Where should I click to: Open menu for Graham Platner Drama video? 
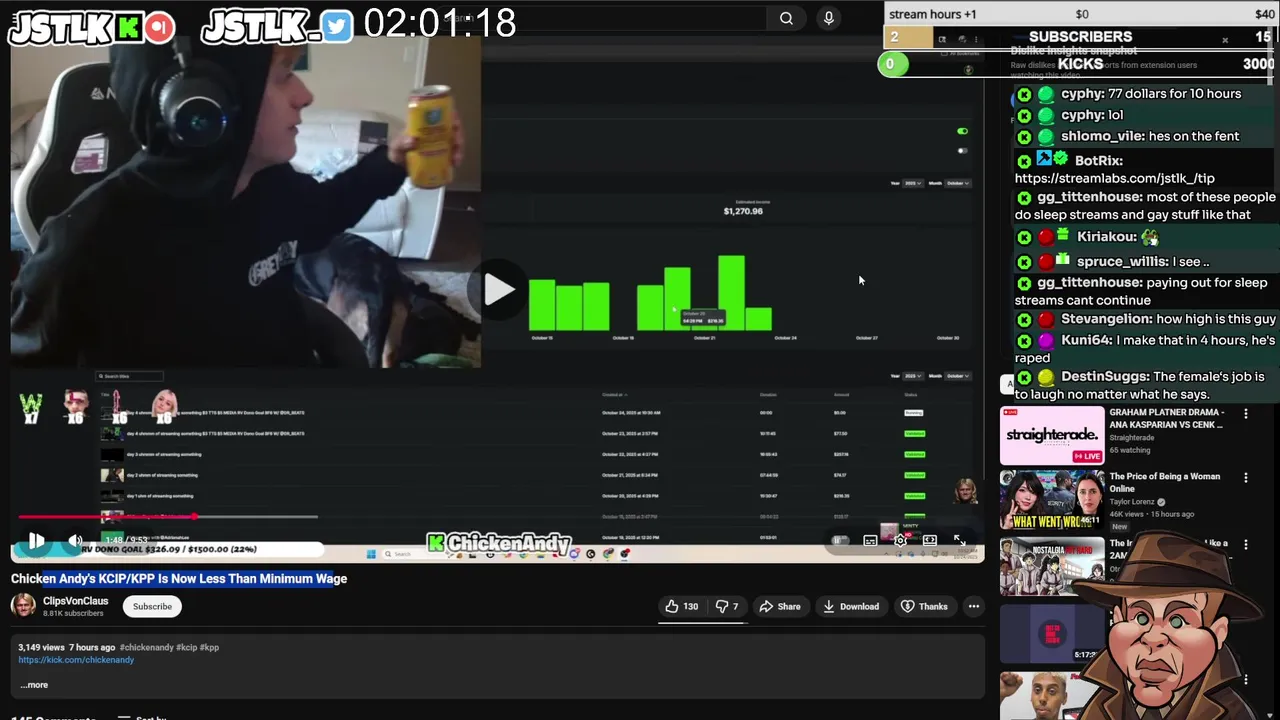click(1246, 413)
